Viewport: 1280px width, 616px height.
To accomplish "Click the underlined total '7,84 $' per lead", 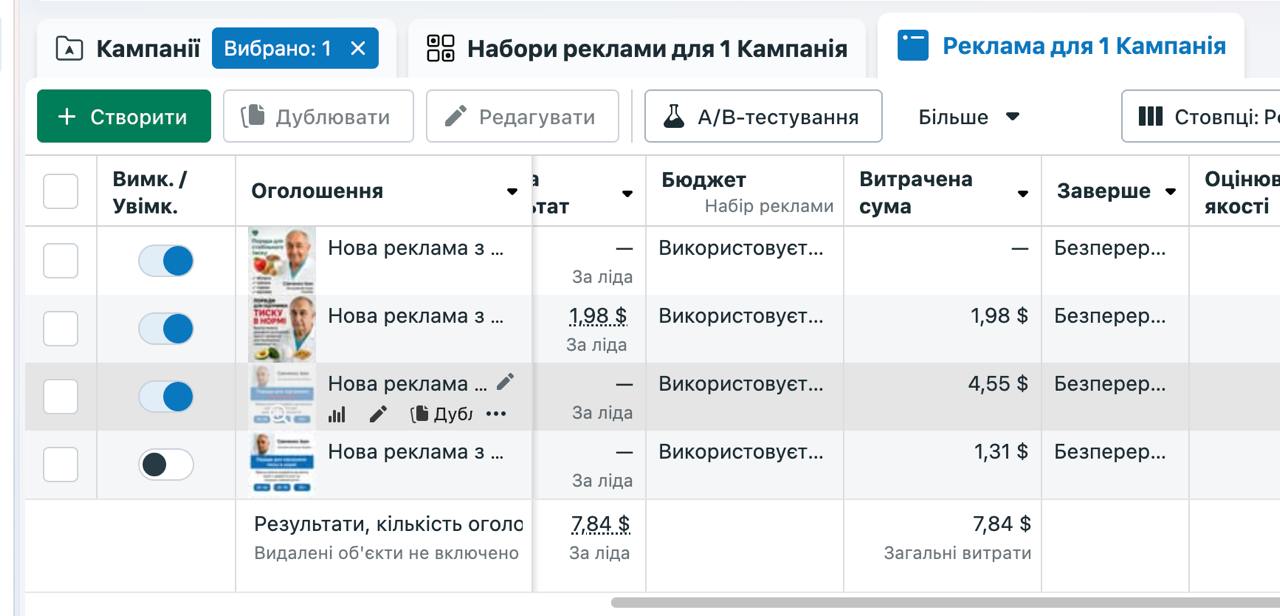I will [600, 524].
